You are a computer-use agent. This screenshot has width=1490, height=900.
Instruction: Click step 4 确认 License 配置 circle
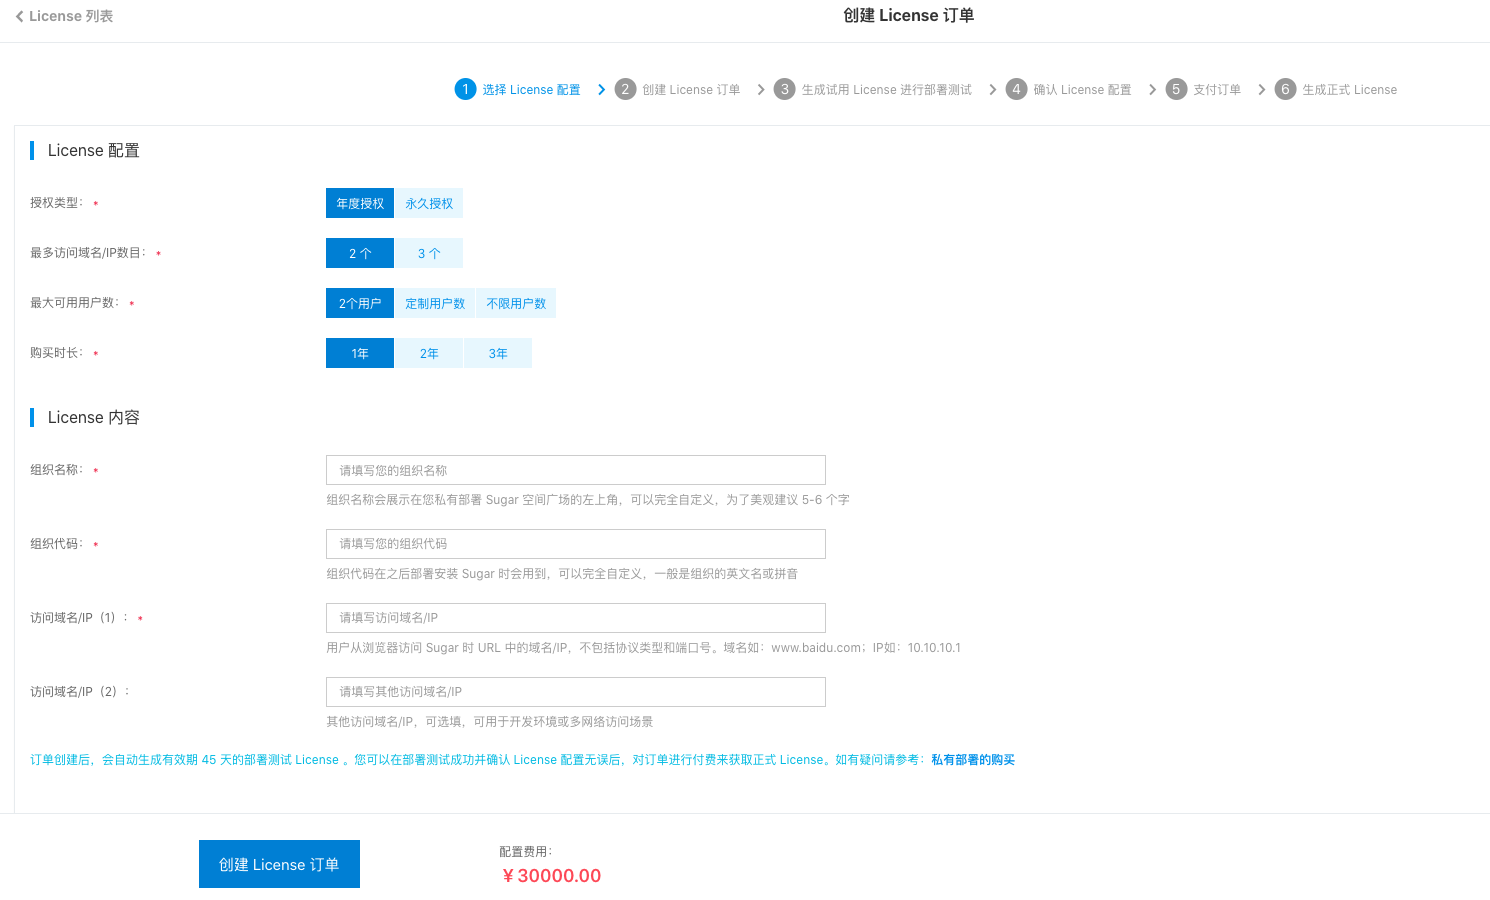1016,89
